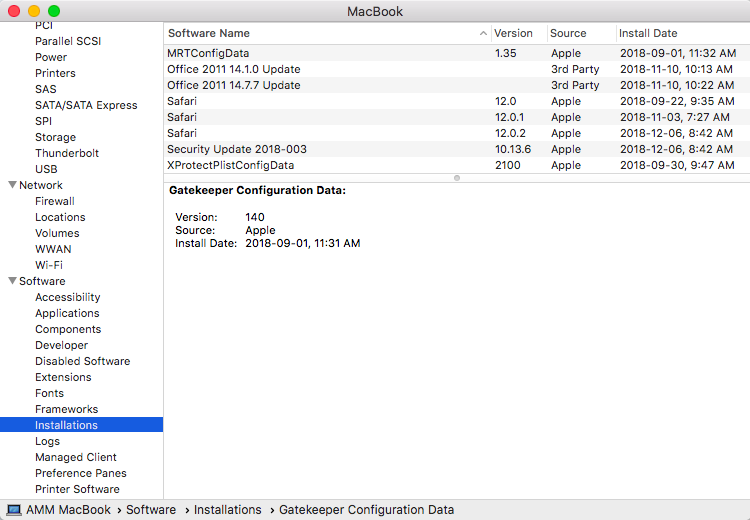
Task: Click the 2100 version cell
Action: pyautogui.click(x=507, y=166)
